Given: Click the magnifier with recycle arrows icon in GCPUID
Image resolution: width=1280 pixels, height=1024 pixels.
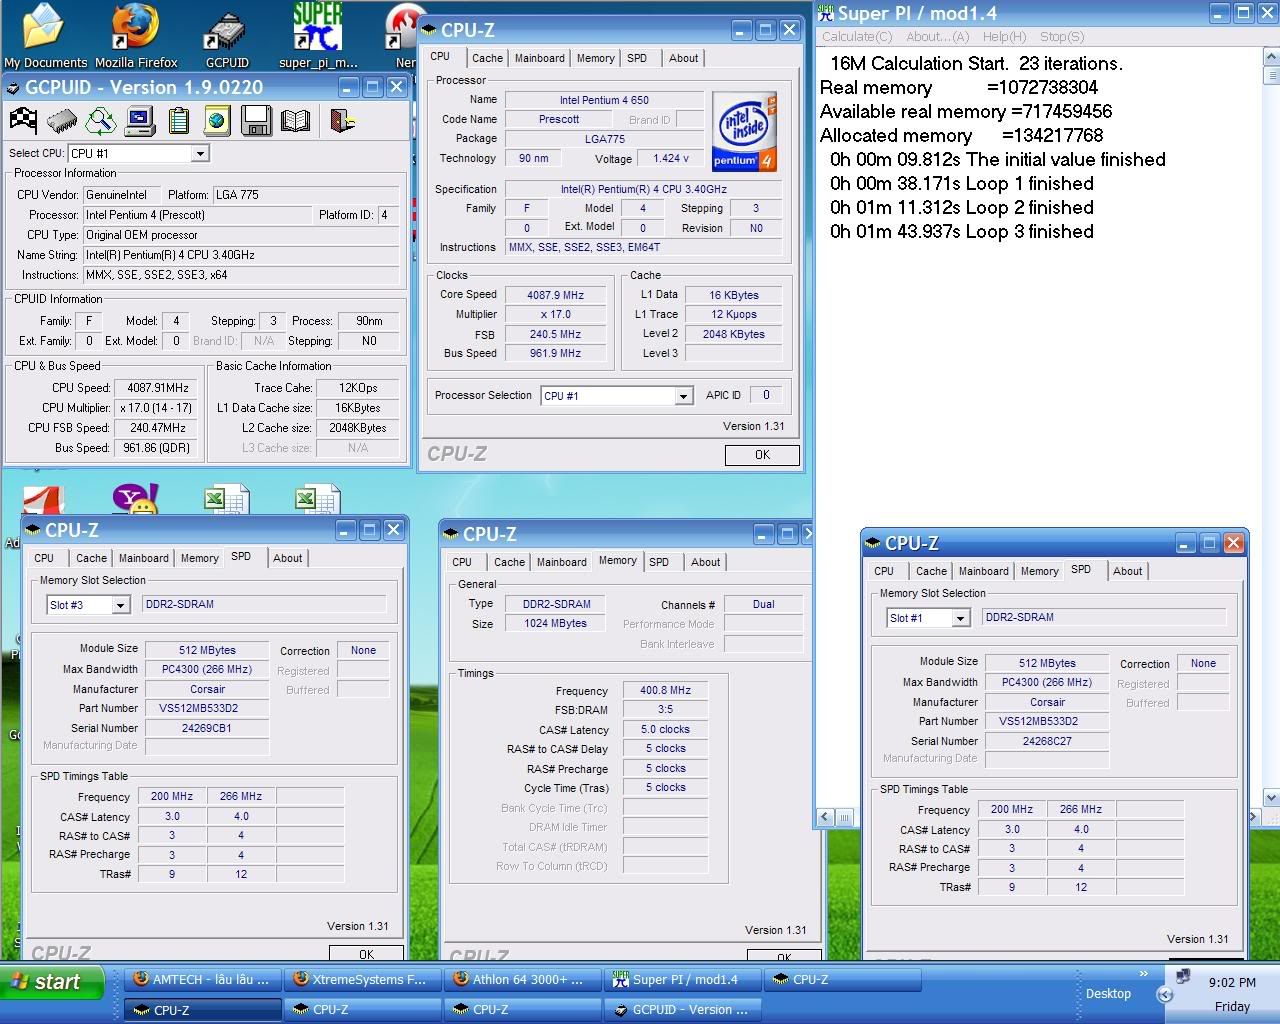Looking at the screenshot, I should tap(100, 121).
